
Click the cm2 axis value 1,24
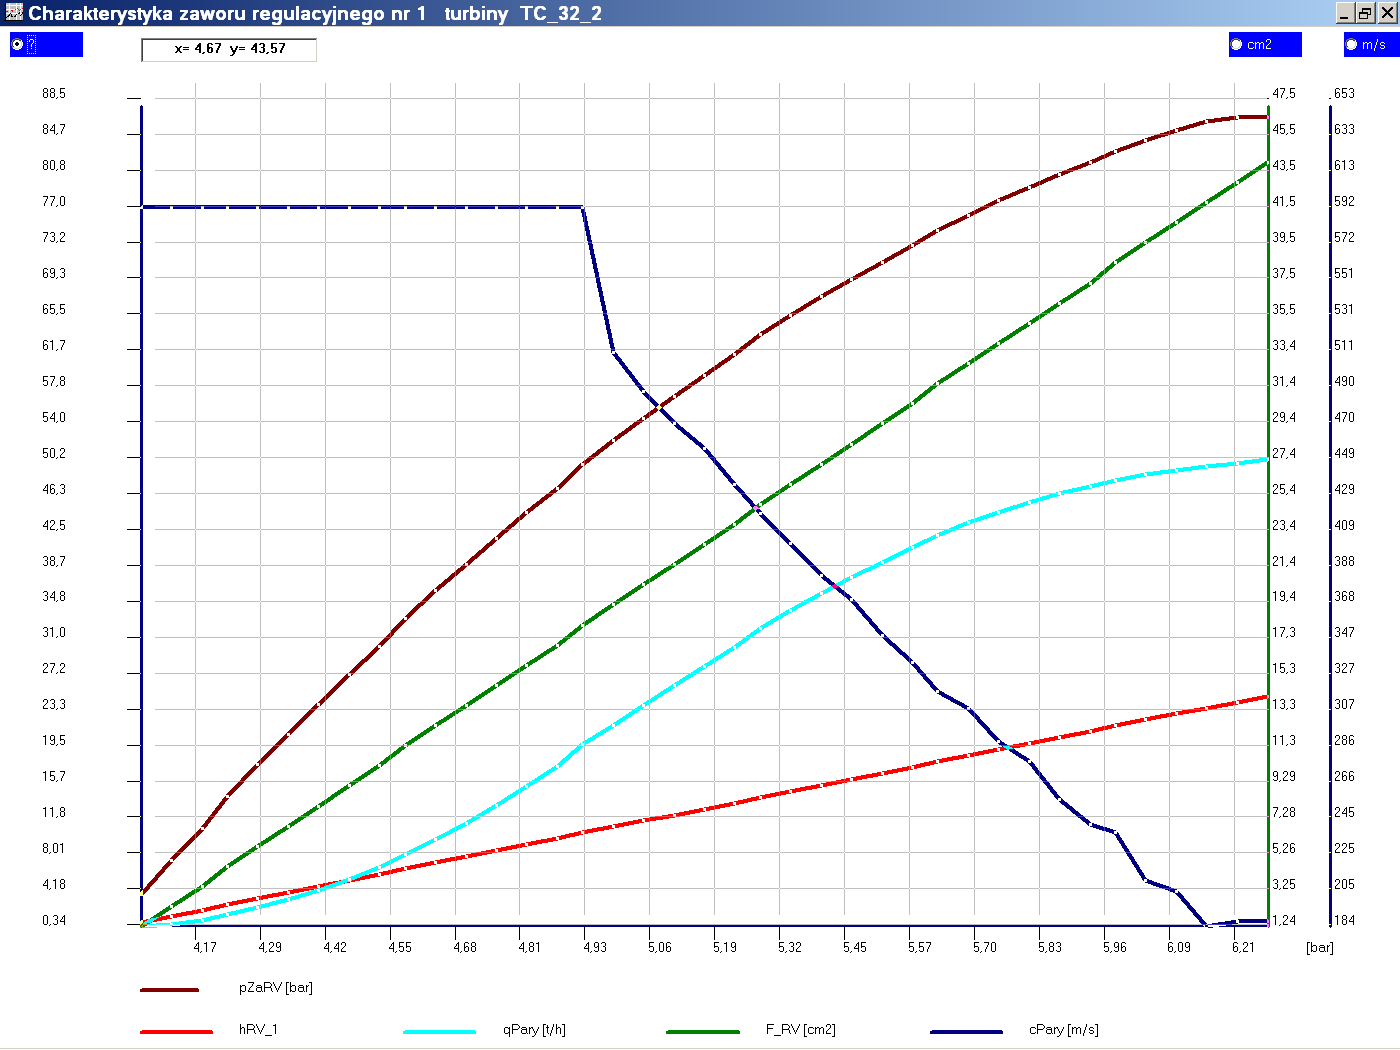click(1284, 921)
